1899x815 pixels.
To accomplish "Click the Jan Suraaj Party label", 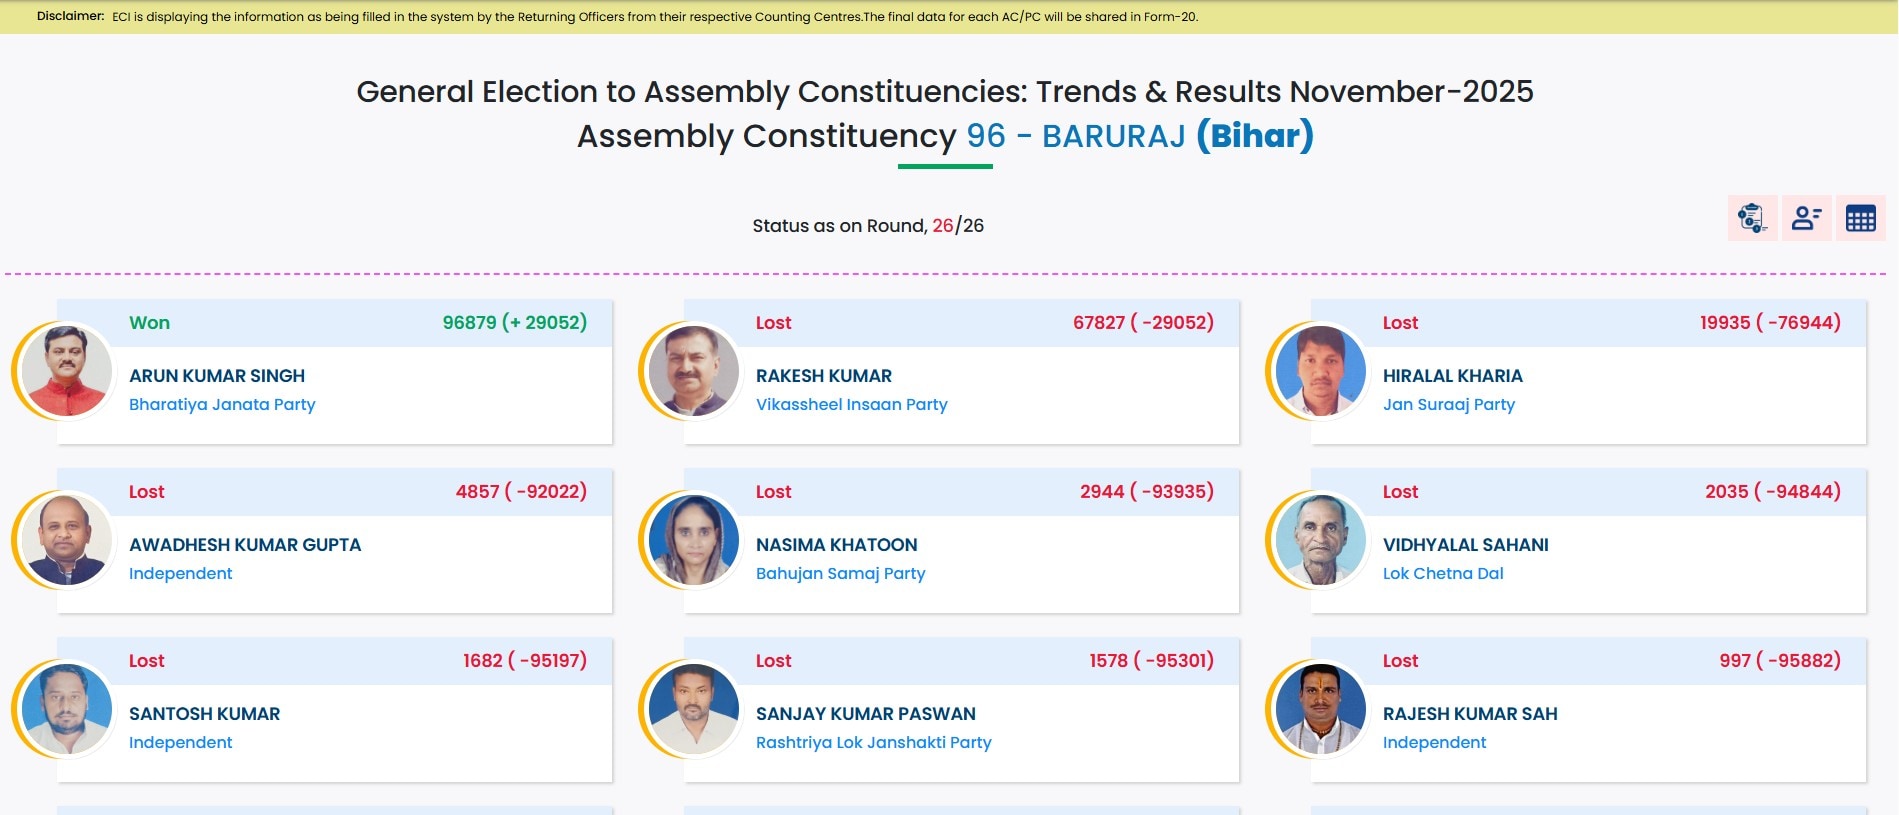I will pyautogui.click(x=1448, y=405).
